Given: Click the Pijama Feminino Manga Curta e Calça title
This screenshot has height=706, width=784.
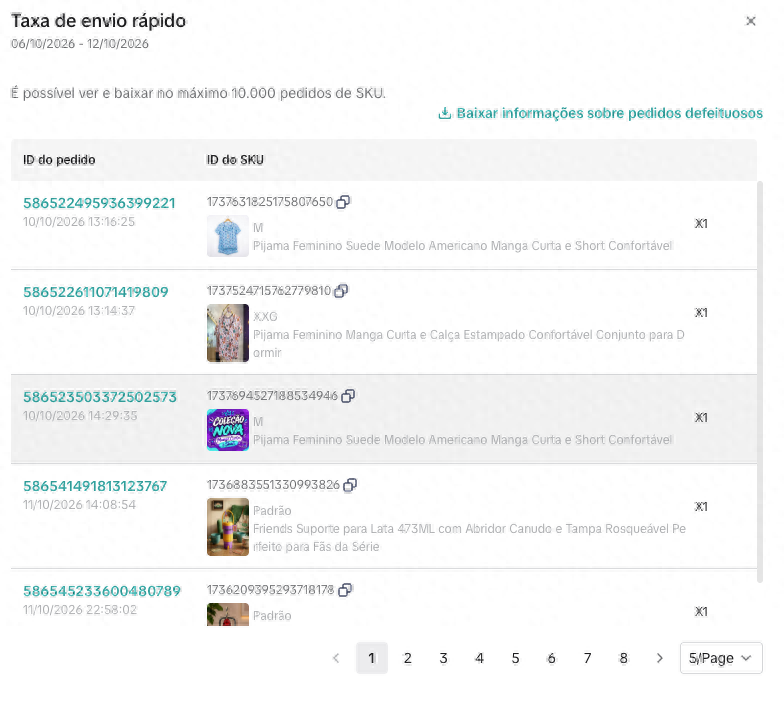Looking at the screenshot, I should 468,344.
